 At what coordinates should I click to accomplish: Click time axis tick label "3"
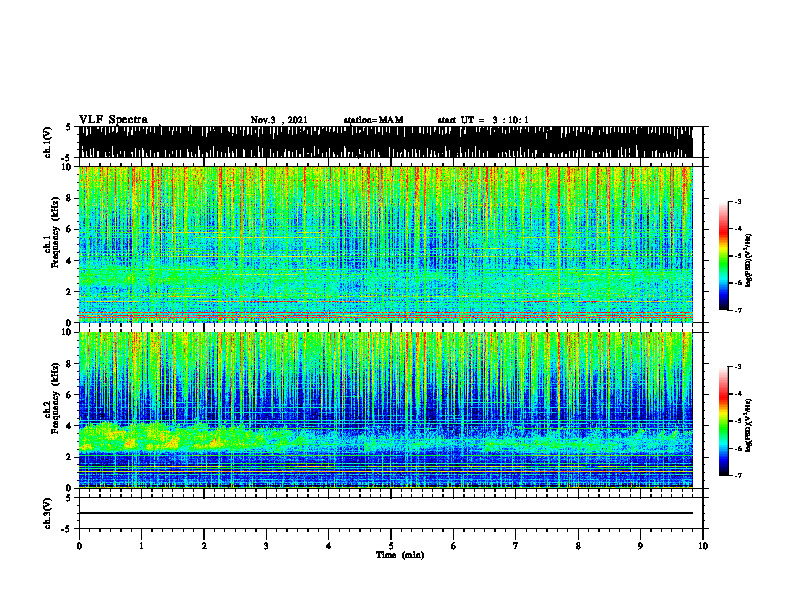(266, 546)
